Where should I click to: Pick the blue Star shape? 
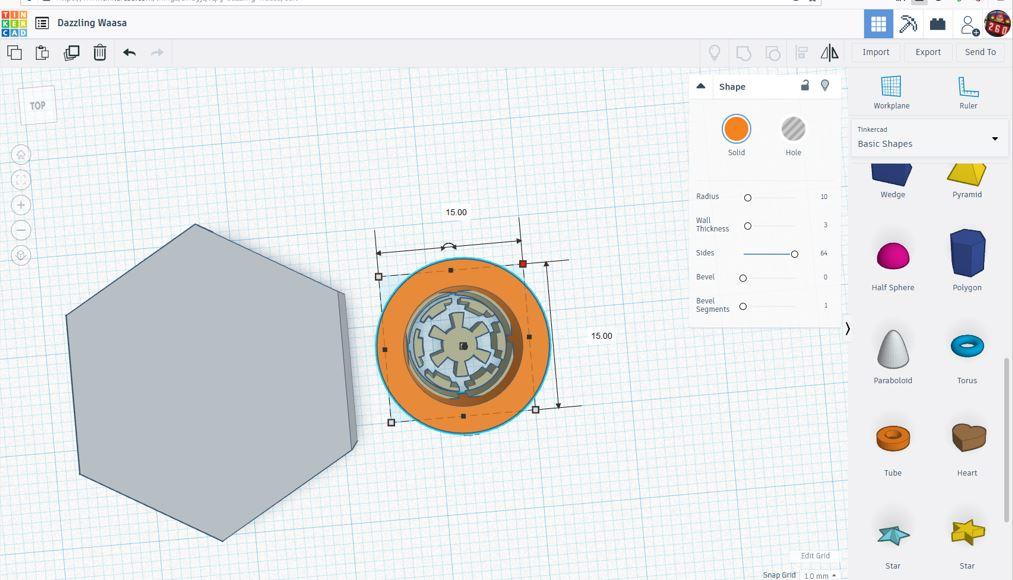click(x=892, y=546)
